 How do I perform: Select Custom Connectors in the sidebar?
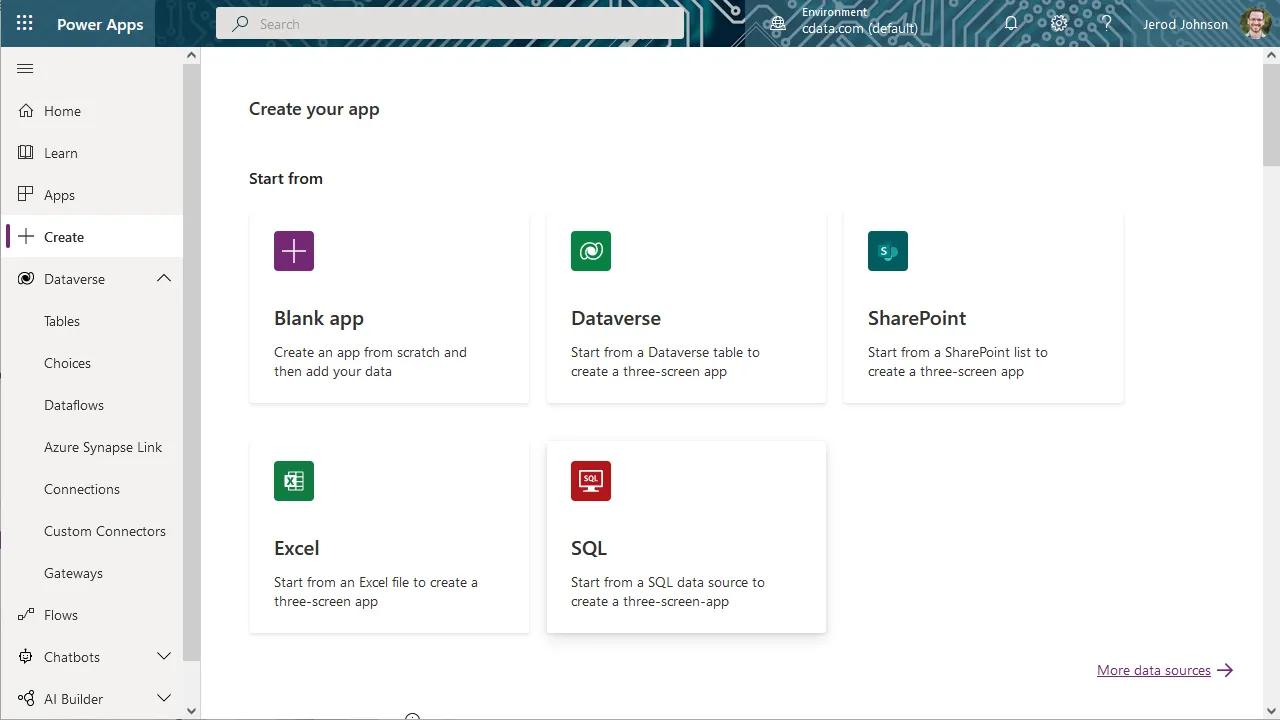point(104,531)
